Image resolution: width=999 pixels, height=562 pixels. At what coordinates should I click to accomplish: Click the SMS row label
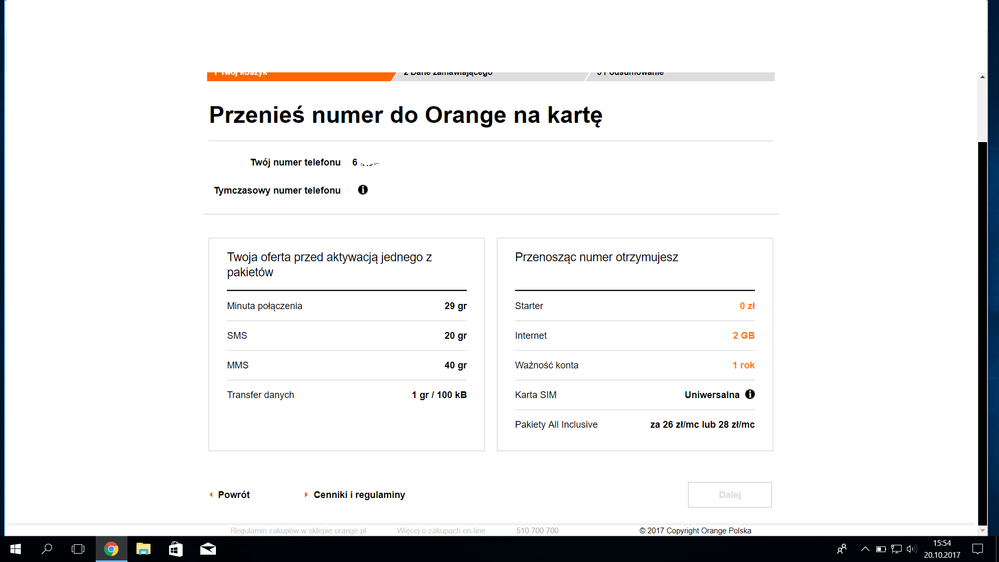point(237,336)
